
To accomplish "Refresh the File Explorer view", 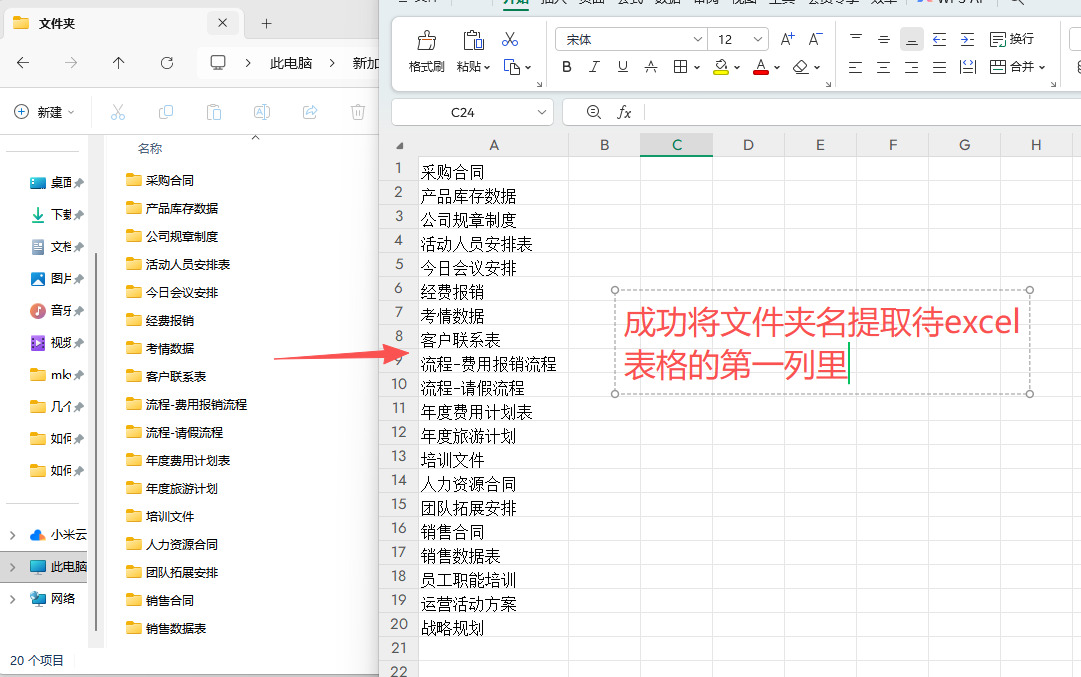I will 167,63.
